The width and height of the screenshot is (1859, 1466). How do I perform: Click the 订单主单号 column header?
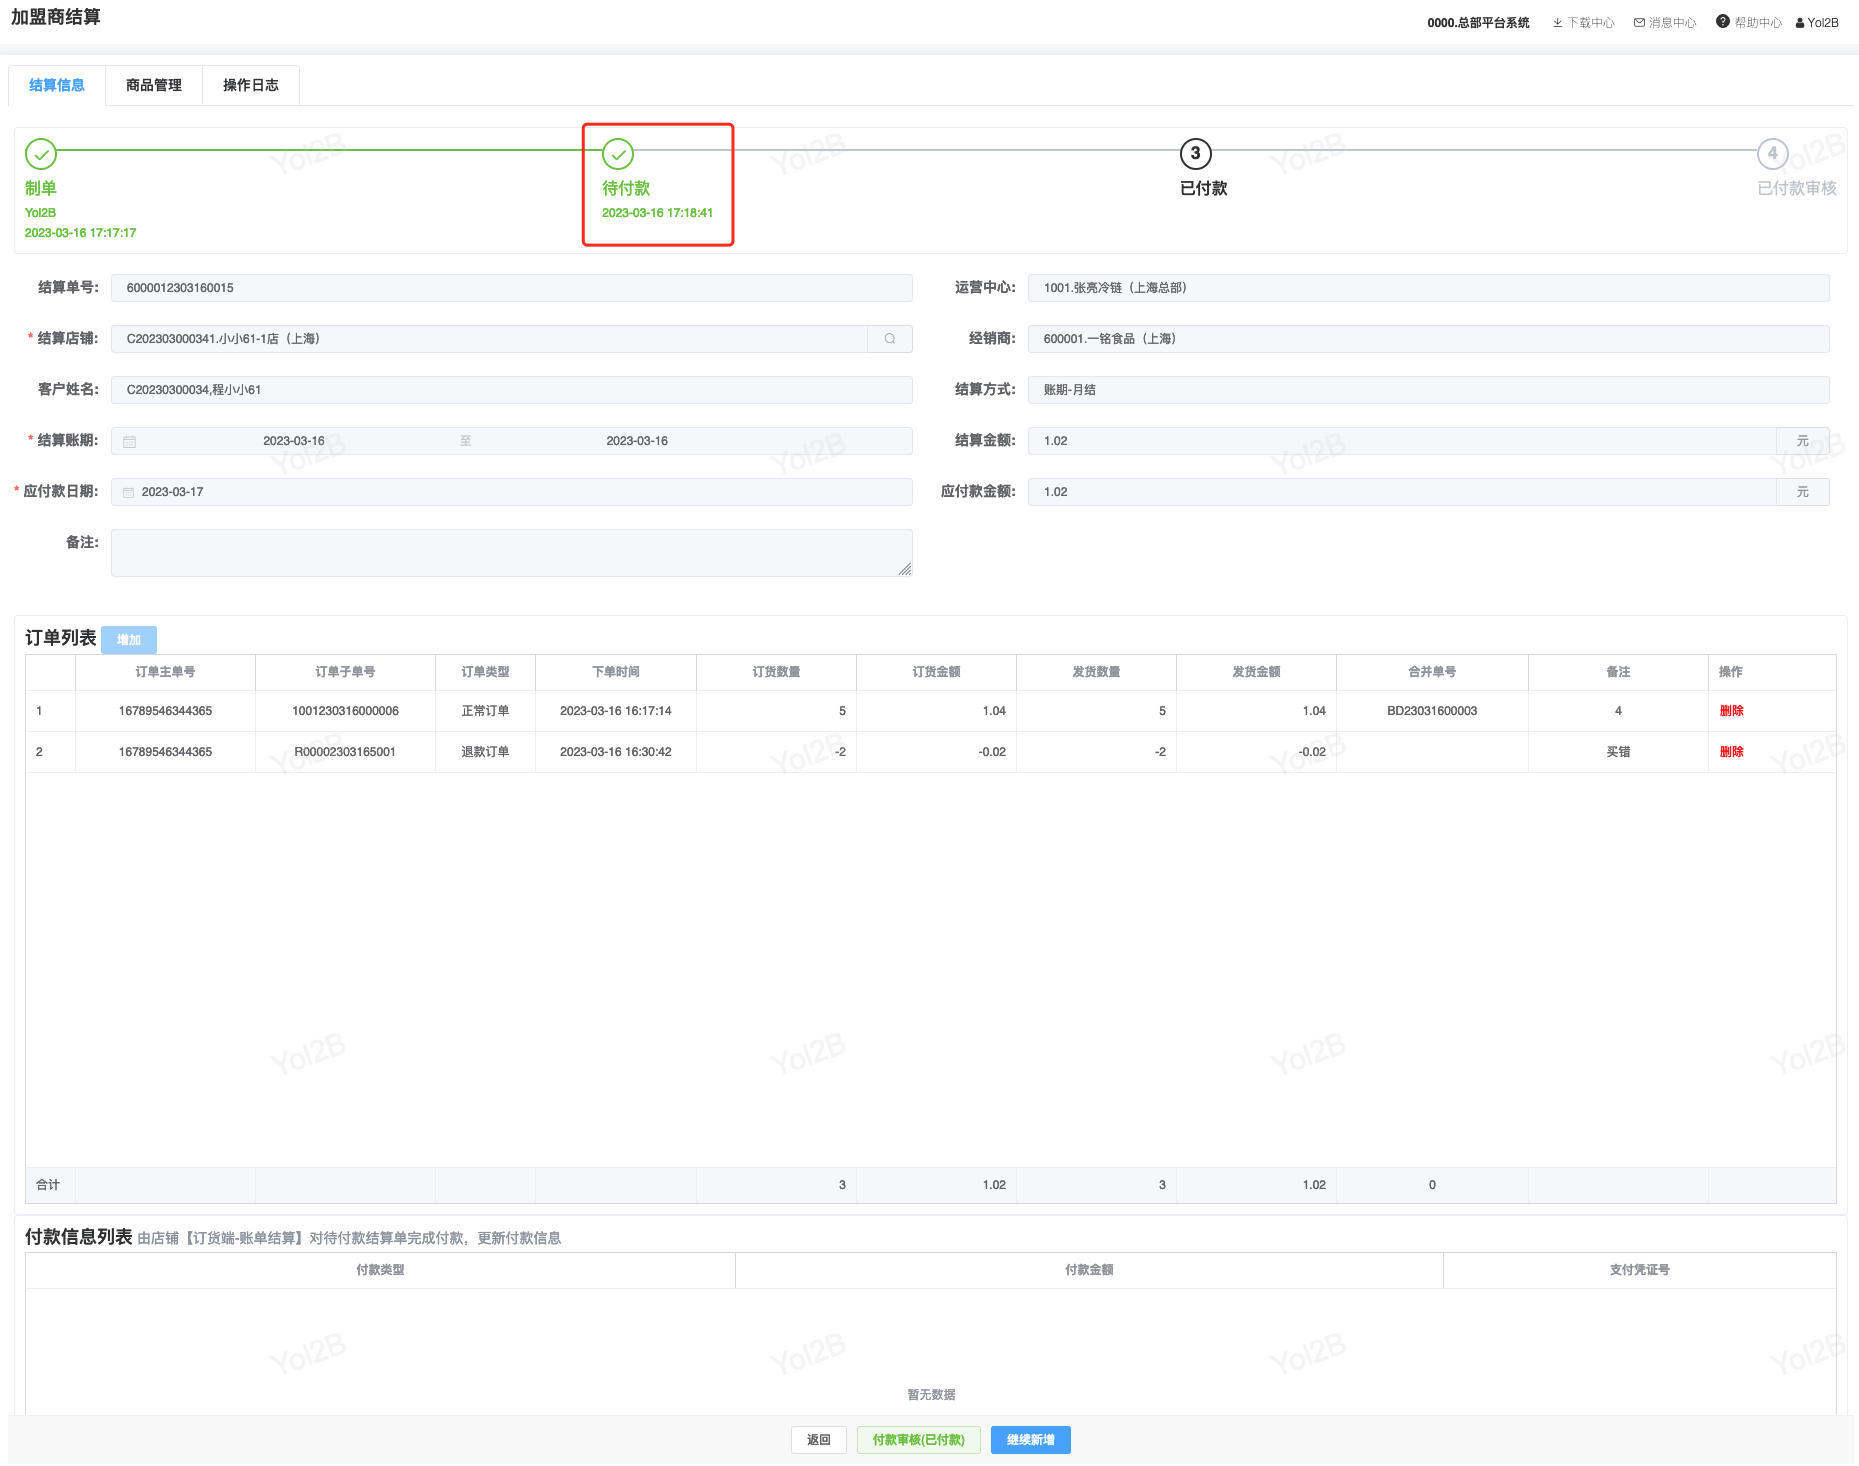[165, 672]
